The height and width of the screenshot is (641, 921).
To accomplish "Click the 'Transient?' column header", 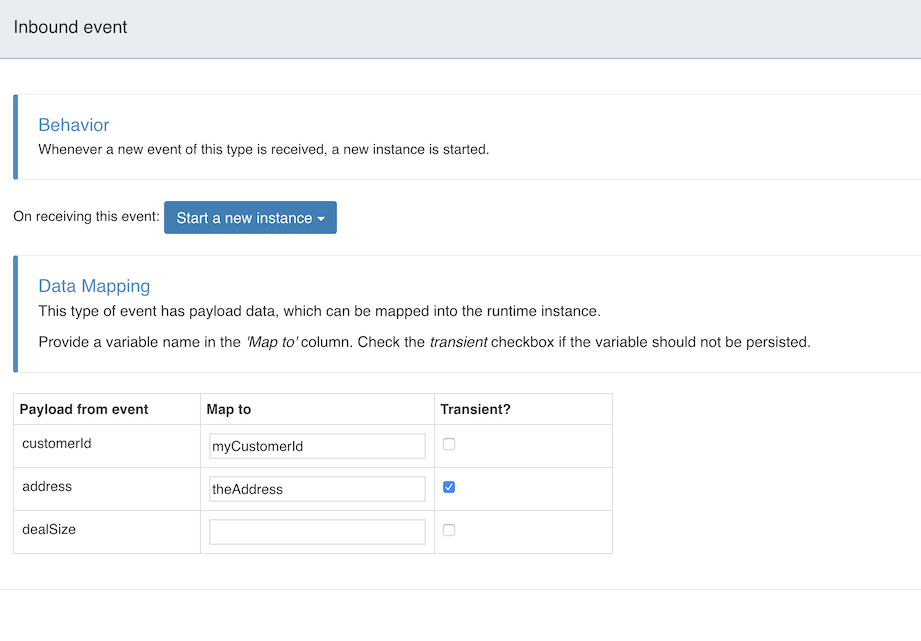I will pyautogui.click(x=477, y=409).
